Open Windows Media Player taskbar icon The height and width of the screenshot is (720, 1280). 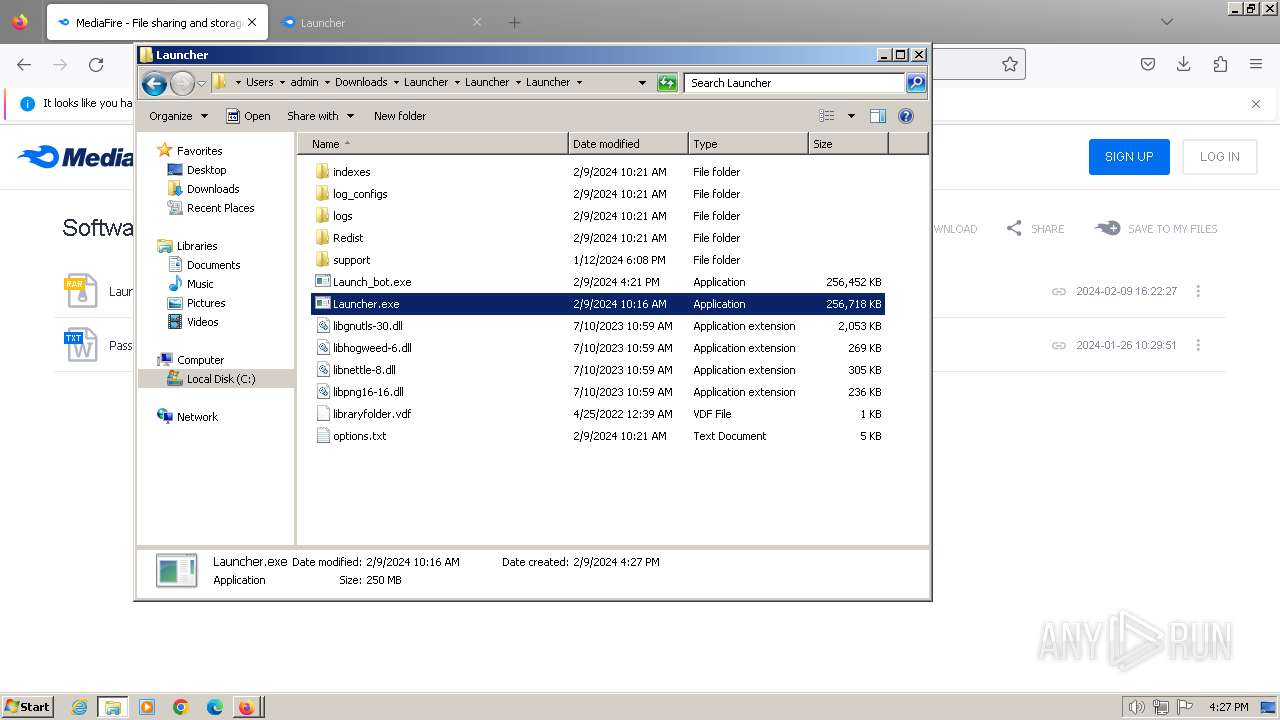147,707
